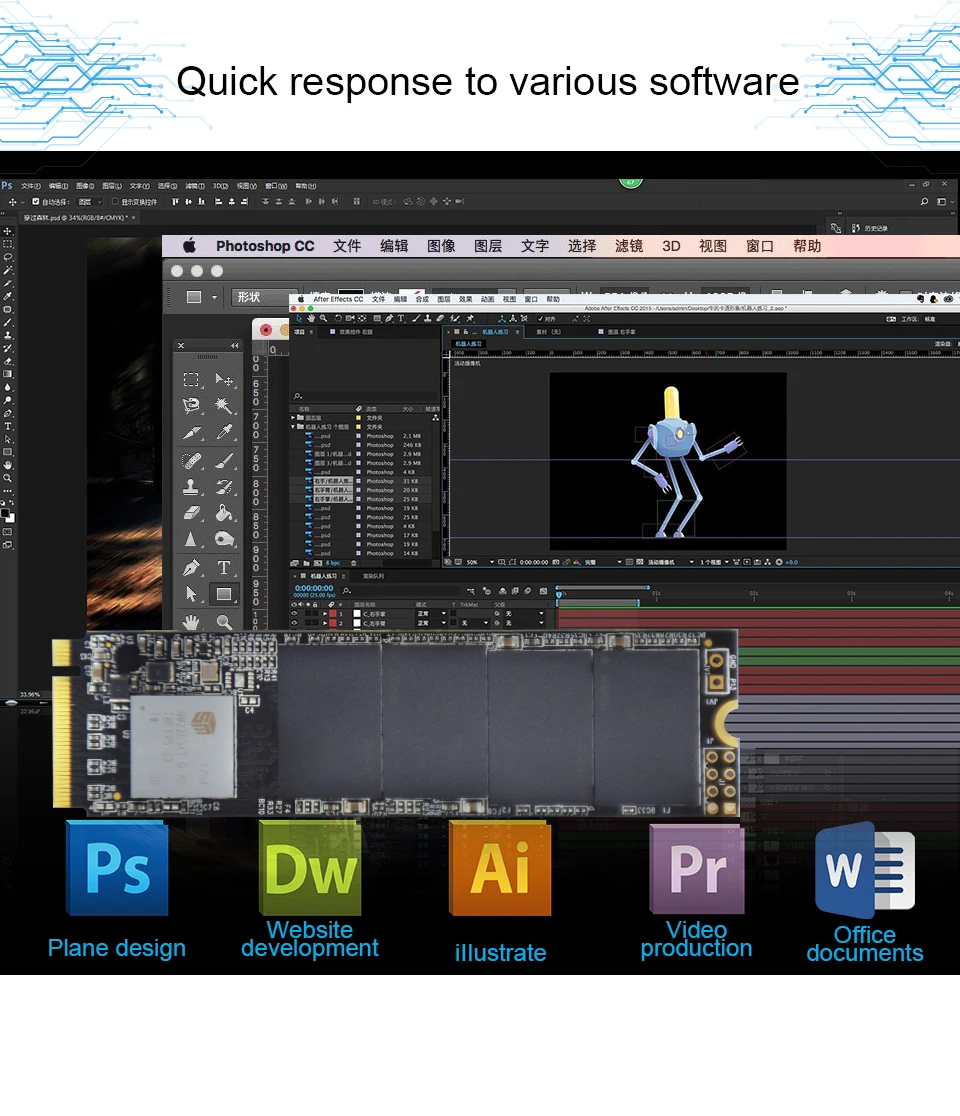
Task: Toggle the 自动选择 checkbox
Action: [36, 201]
